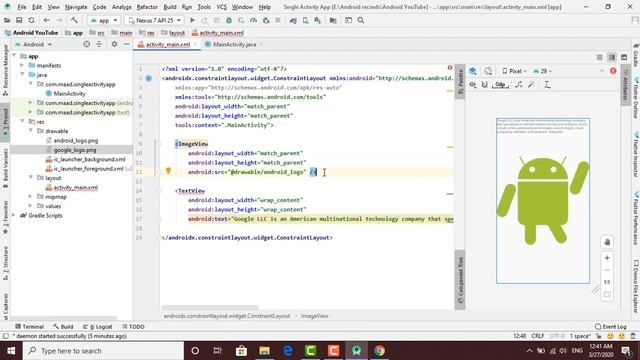
Task: Click the Guidelines icon in design toolbar
Action: click(547, 84)
